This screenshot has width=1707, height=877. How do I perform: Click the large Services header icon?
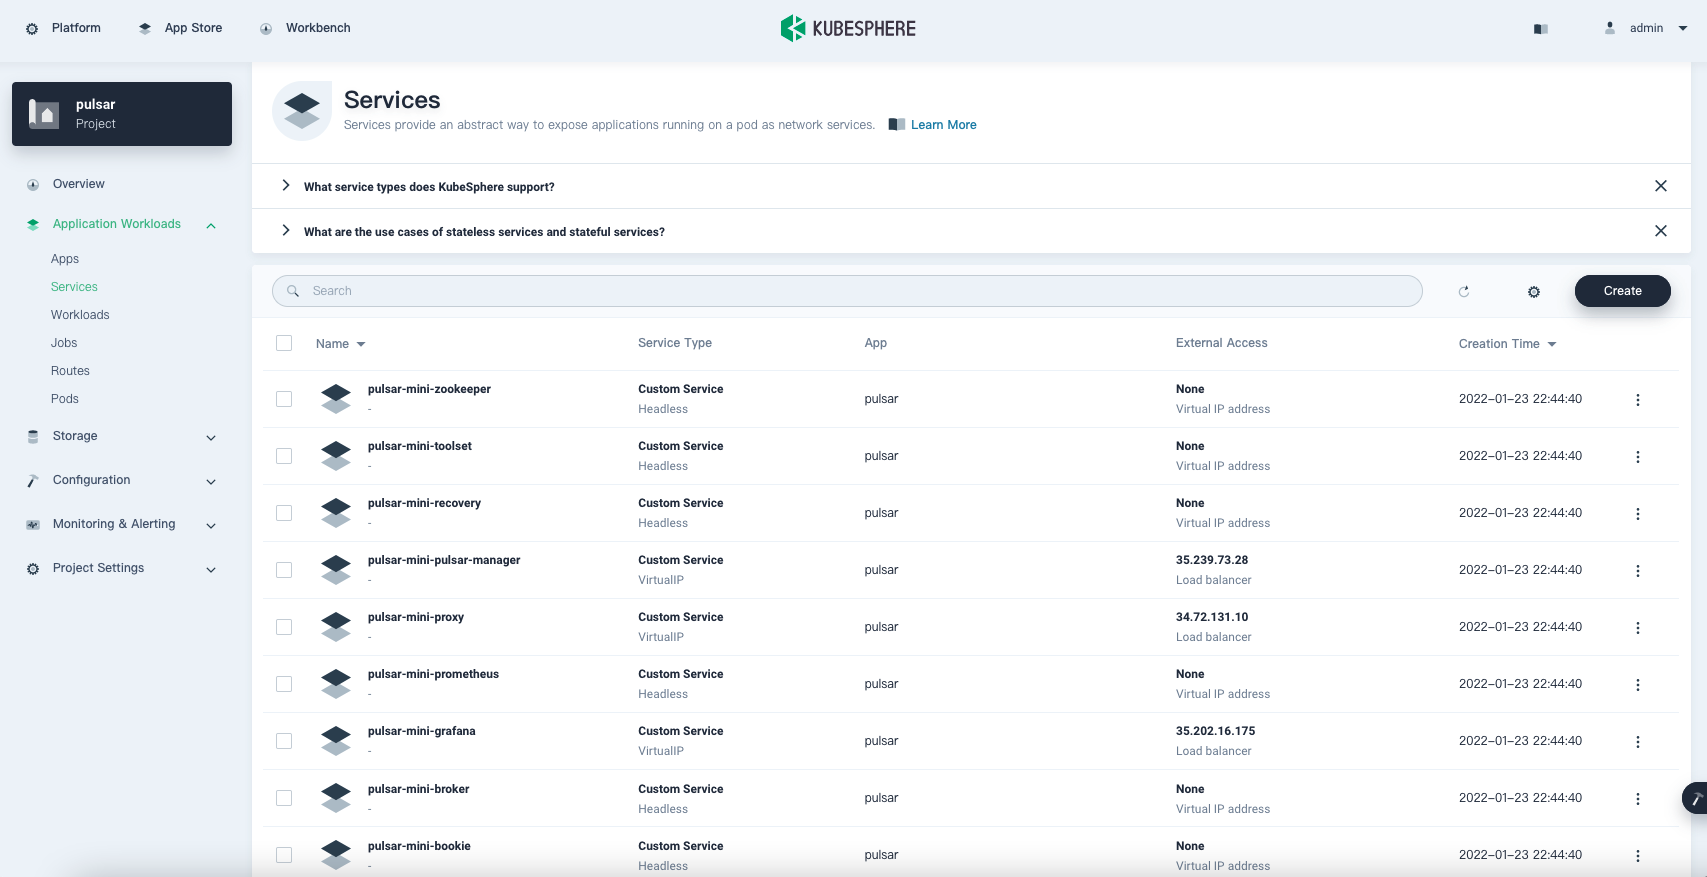coord(302,111)
